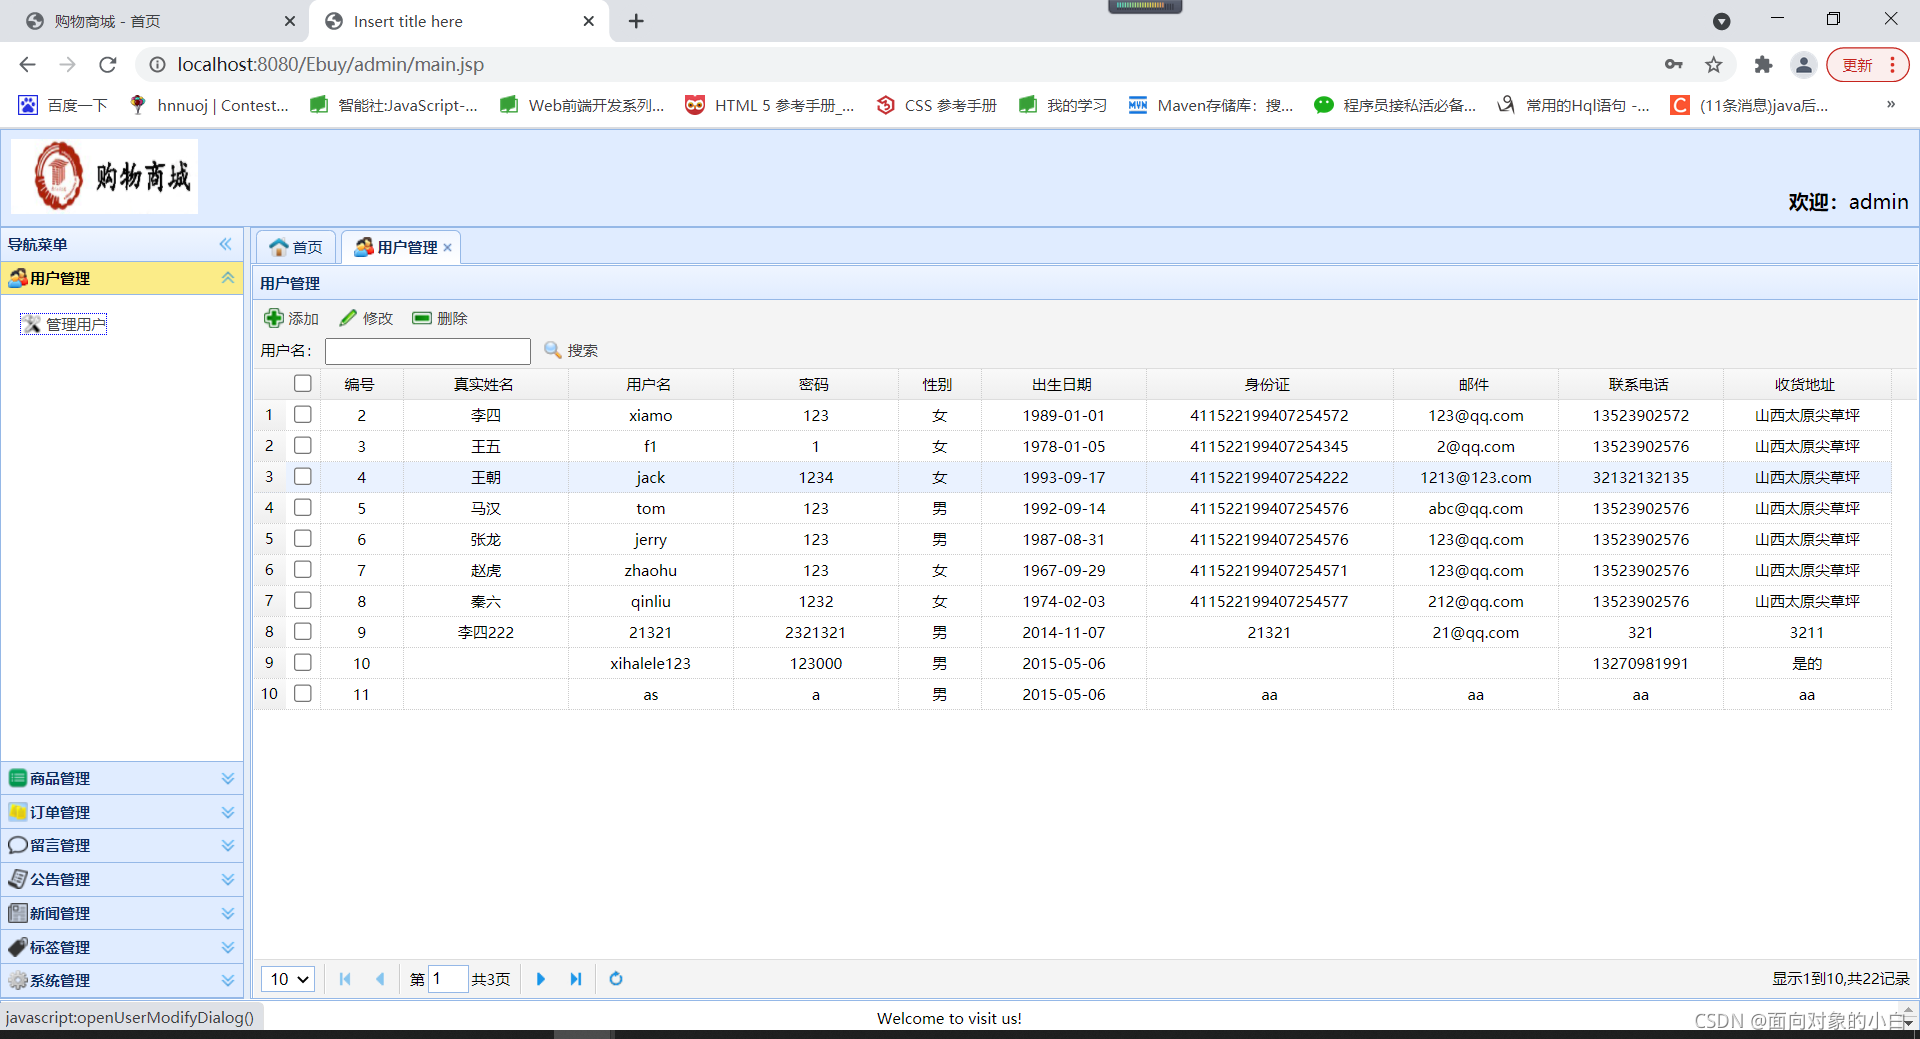Open the Chrome tab search dropdown arrow
1920x1039 pixels.
(1721, 21)
